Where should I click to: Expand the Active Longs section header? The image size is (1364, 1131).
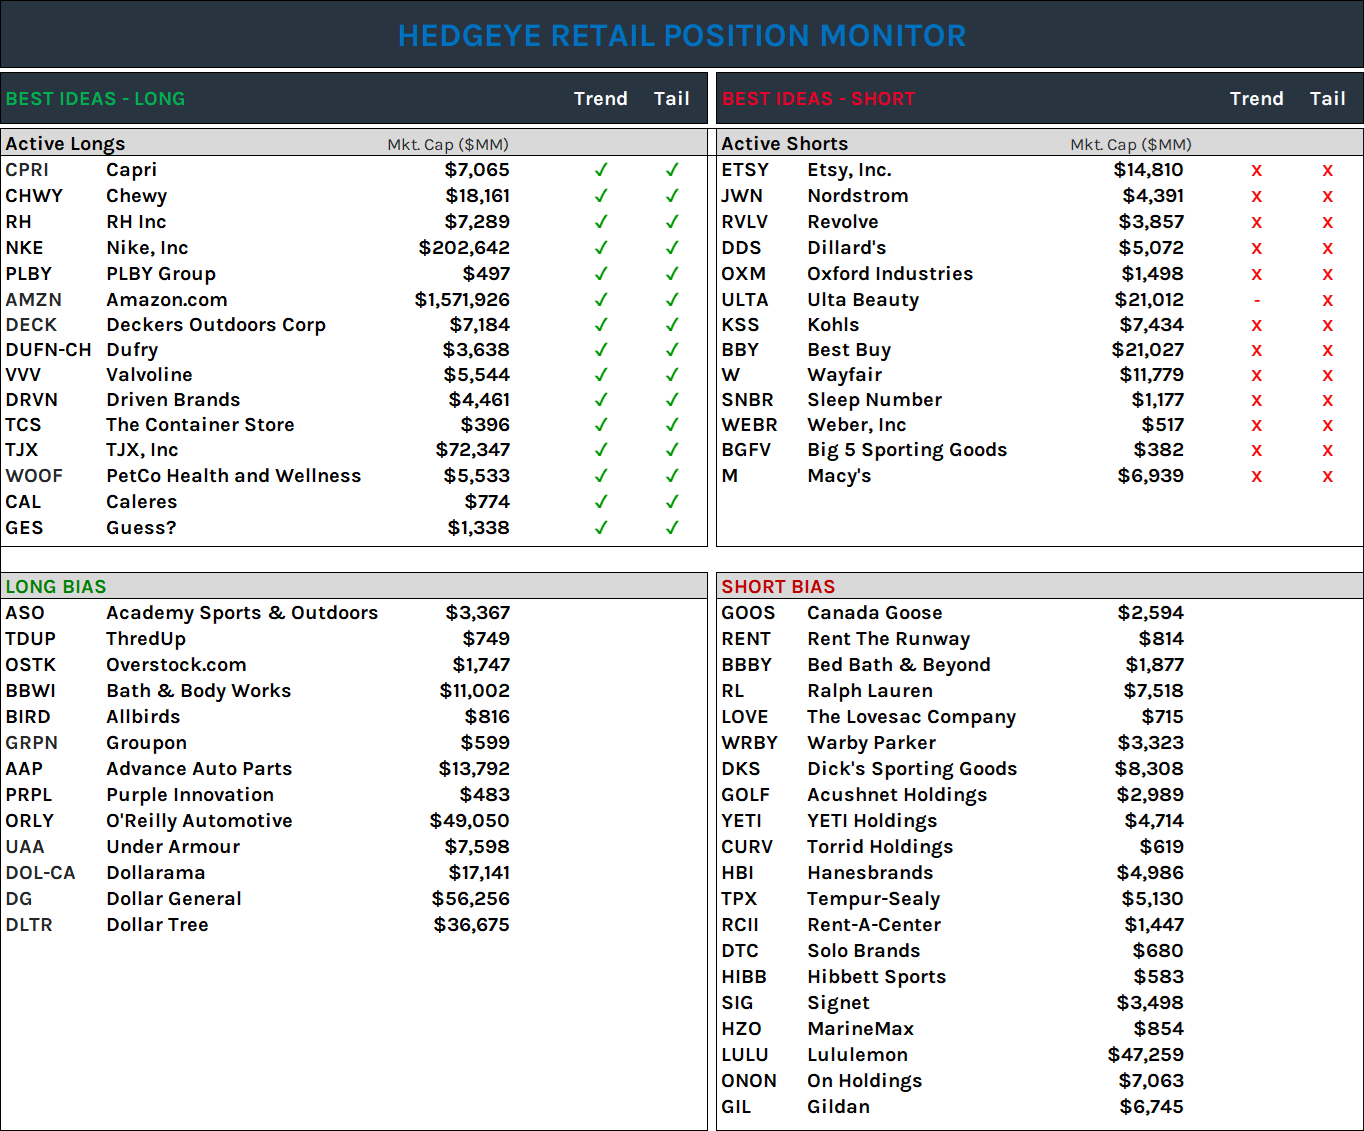(x=64, y=143)
